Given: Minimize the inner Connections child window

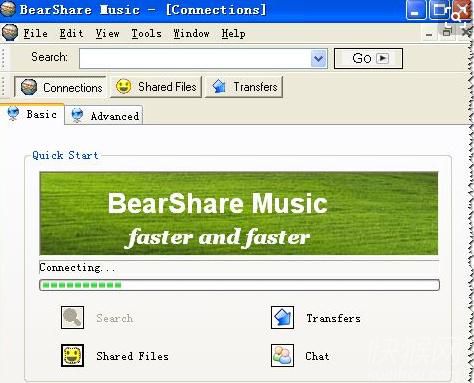Looking at the screenshot, I should click(429, 34).
